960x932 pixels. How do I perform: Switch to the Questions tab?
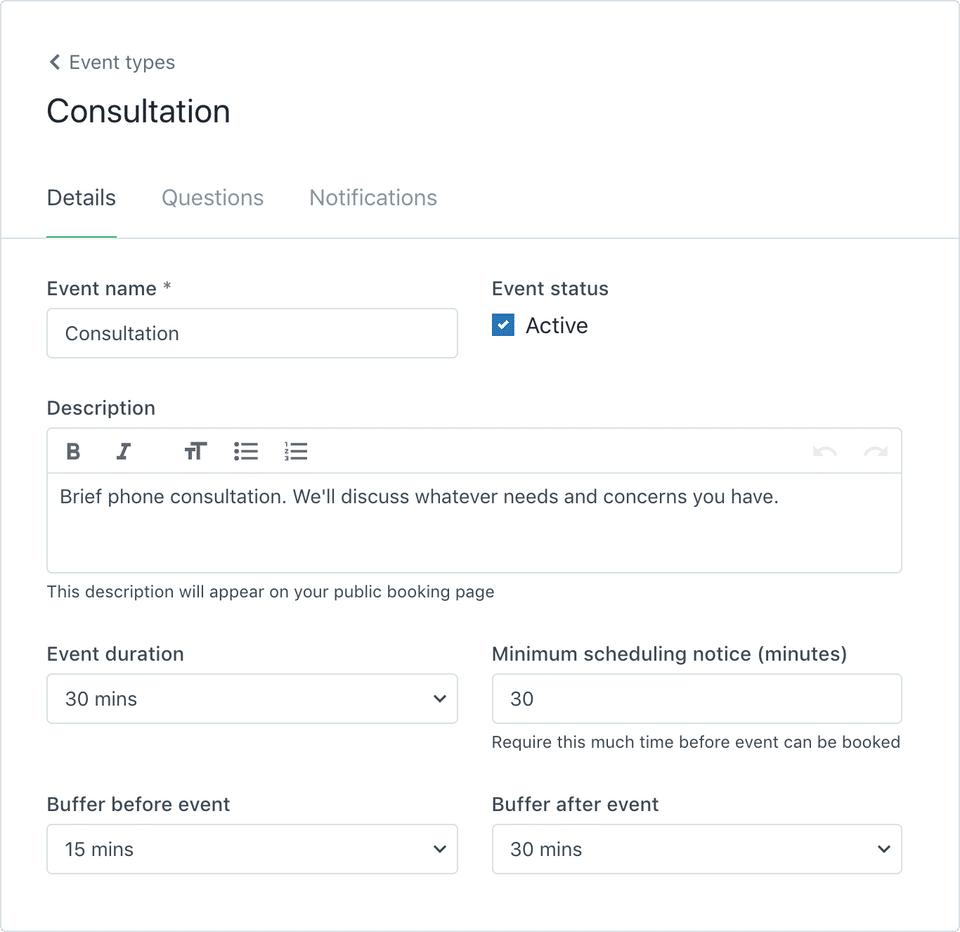[x=212, y=198]
